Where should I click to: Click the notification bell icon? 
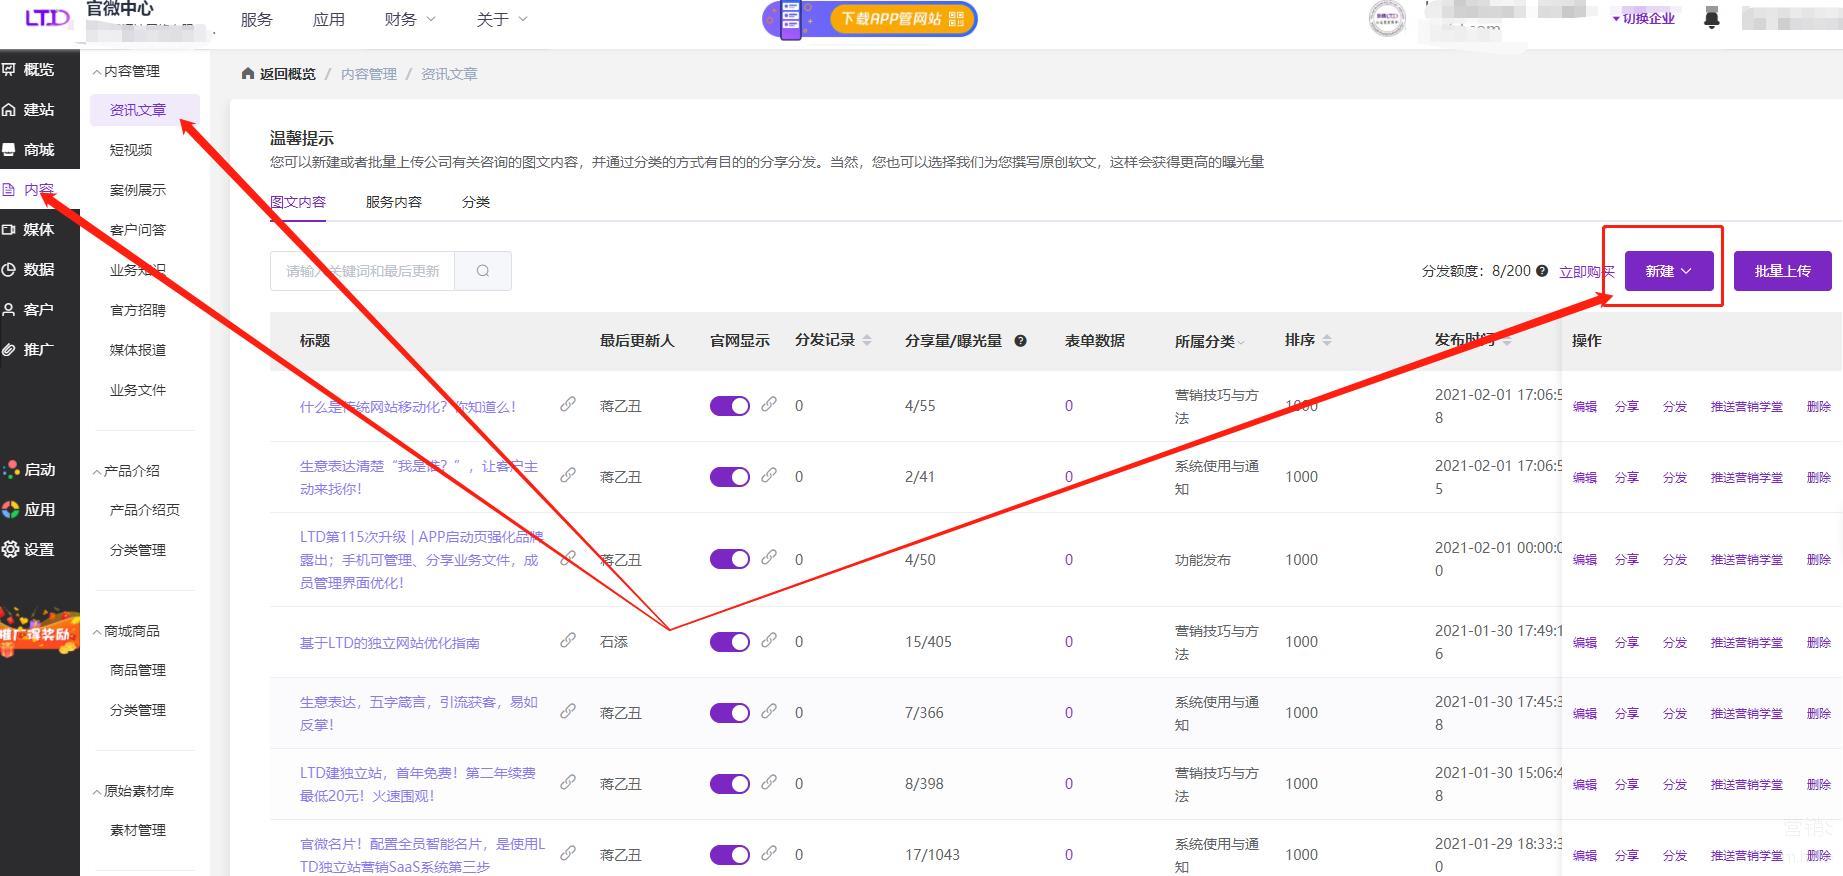(x=1711, y=19)
